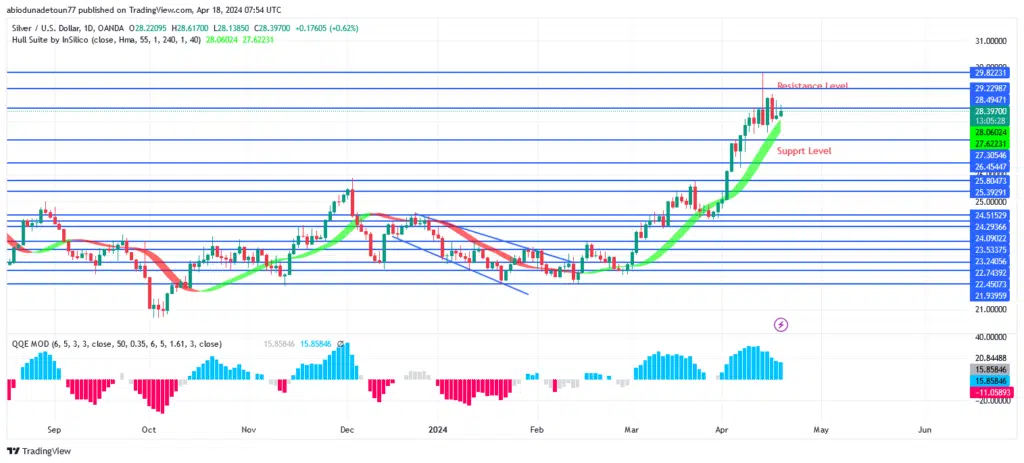
Task: Click the 2024 label on time axis
Action: click(x=438, y=430)
